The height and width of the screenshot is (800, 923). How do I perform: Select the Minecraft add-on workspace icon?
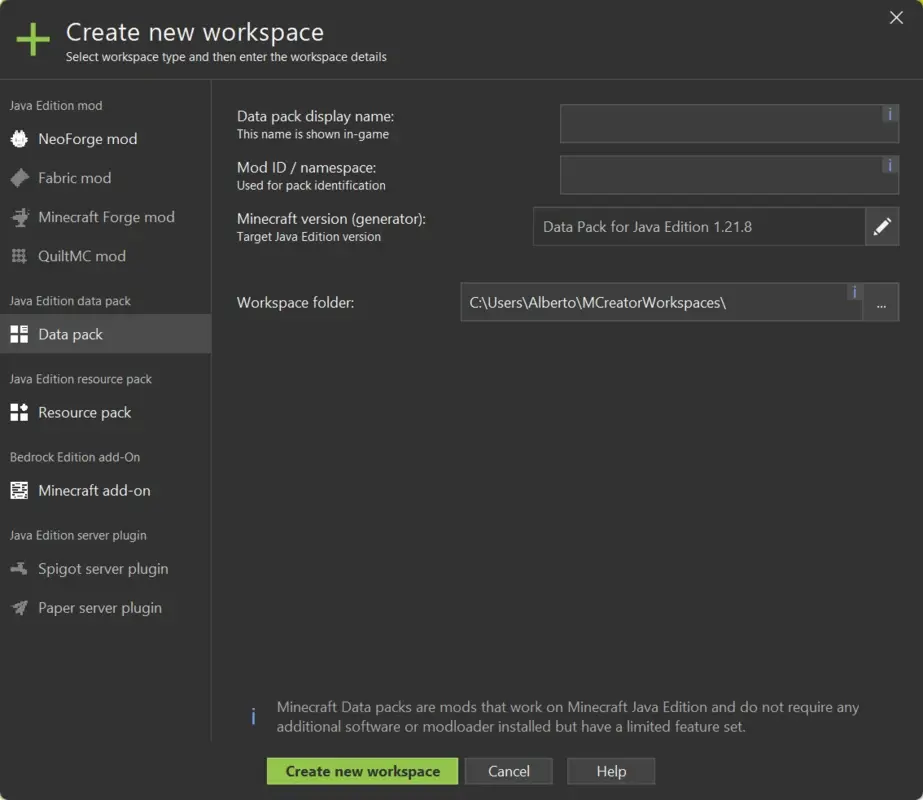(18, 490)
